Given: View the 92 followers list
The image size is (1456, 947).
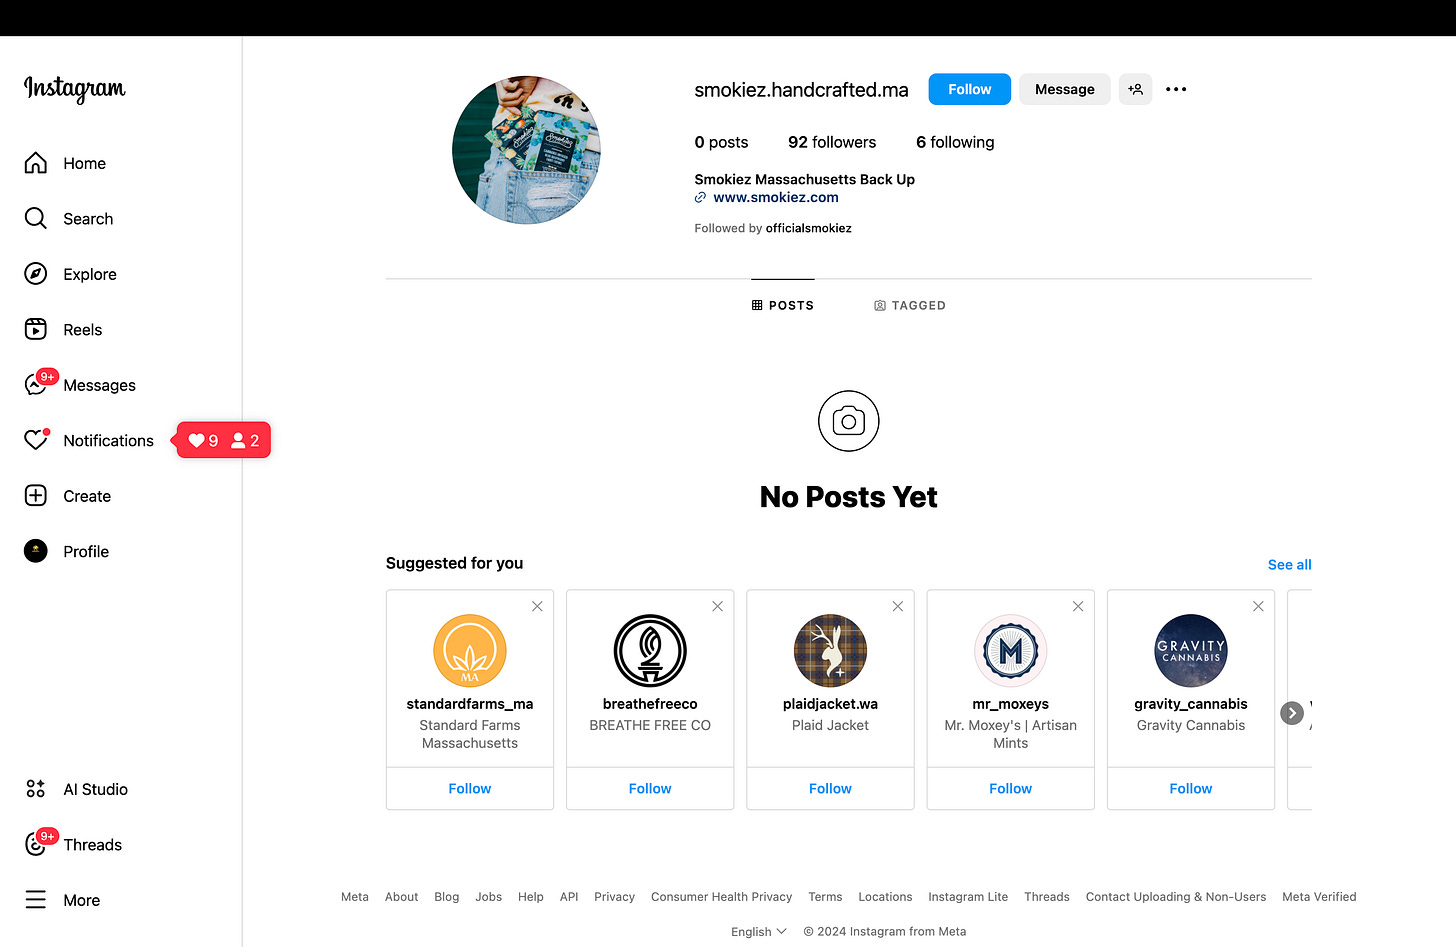Looking at the screenshot, I should [832, 142].
